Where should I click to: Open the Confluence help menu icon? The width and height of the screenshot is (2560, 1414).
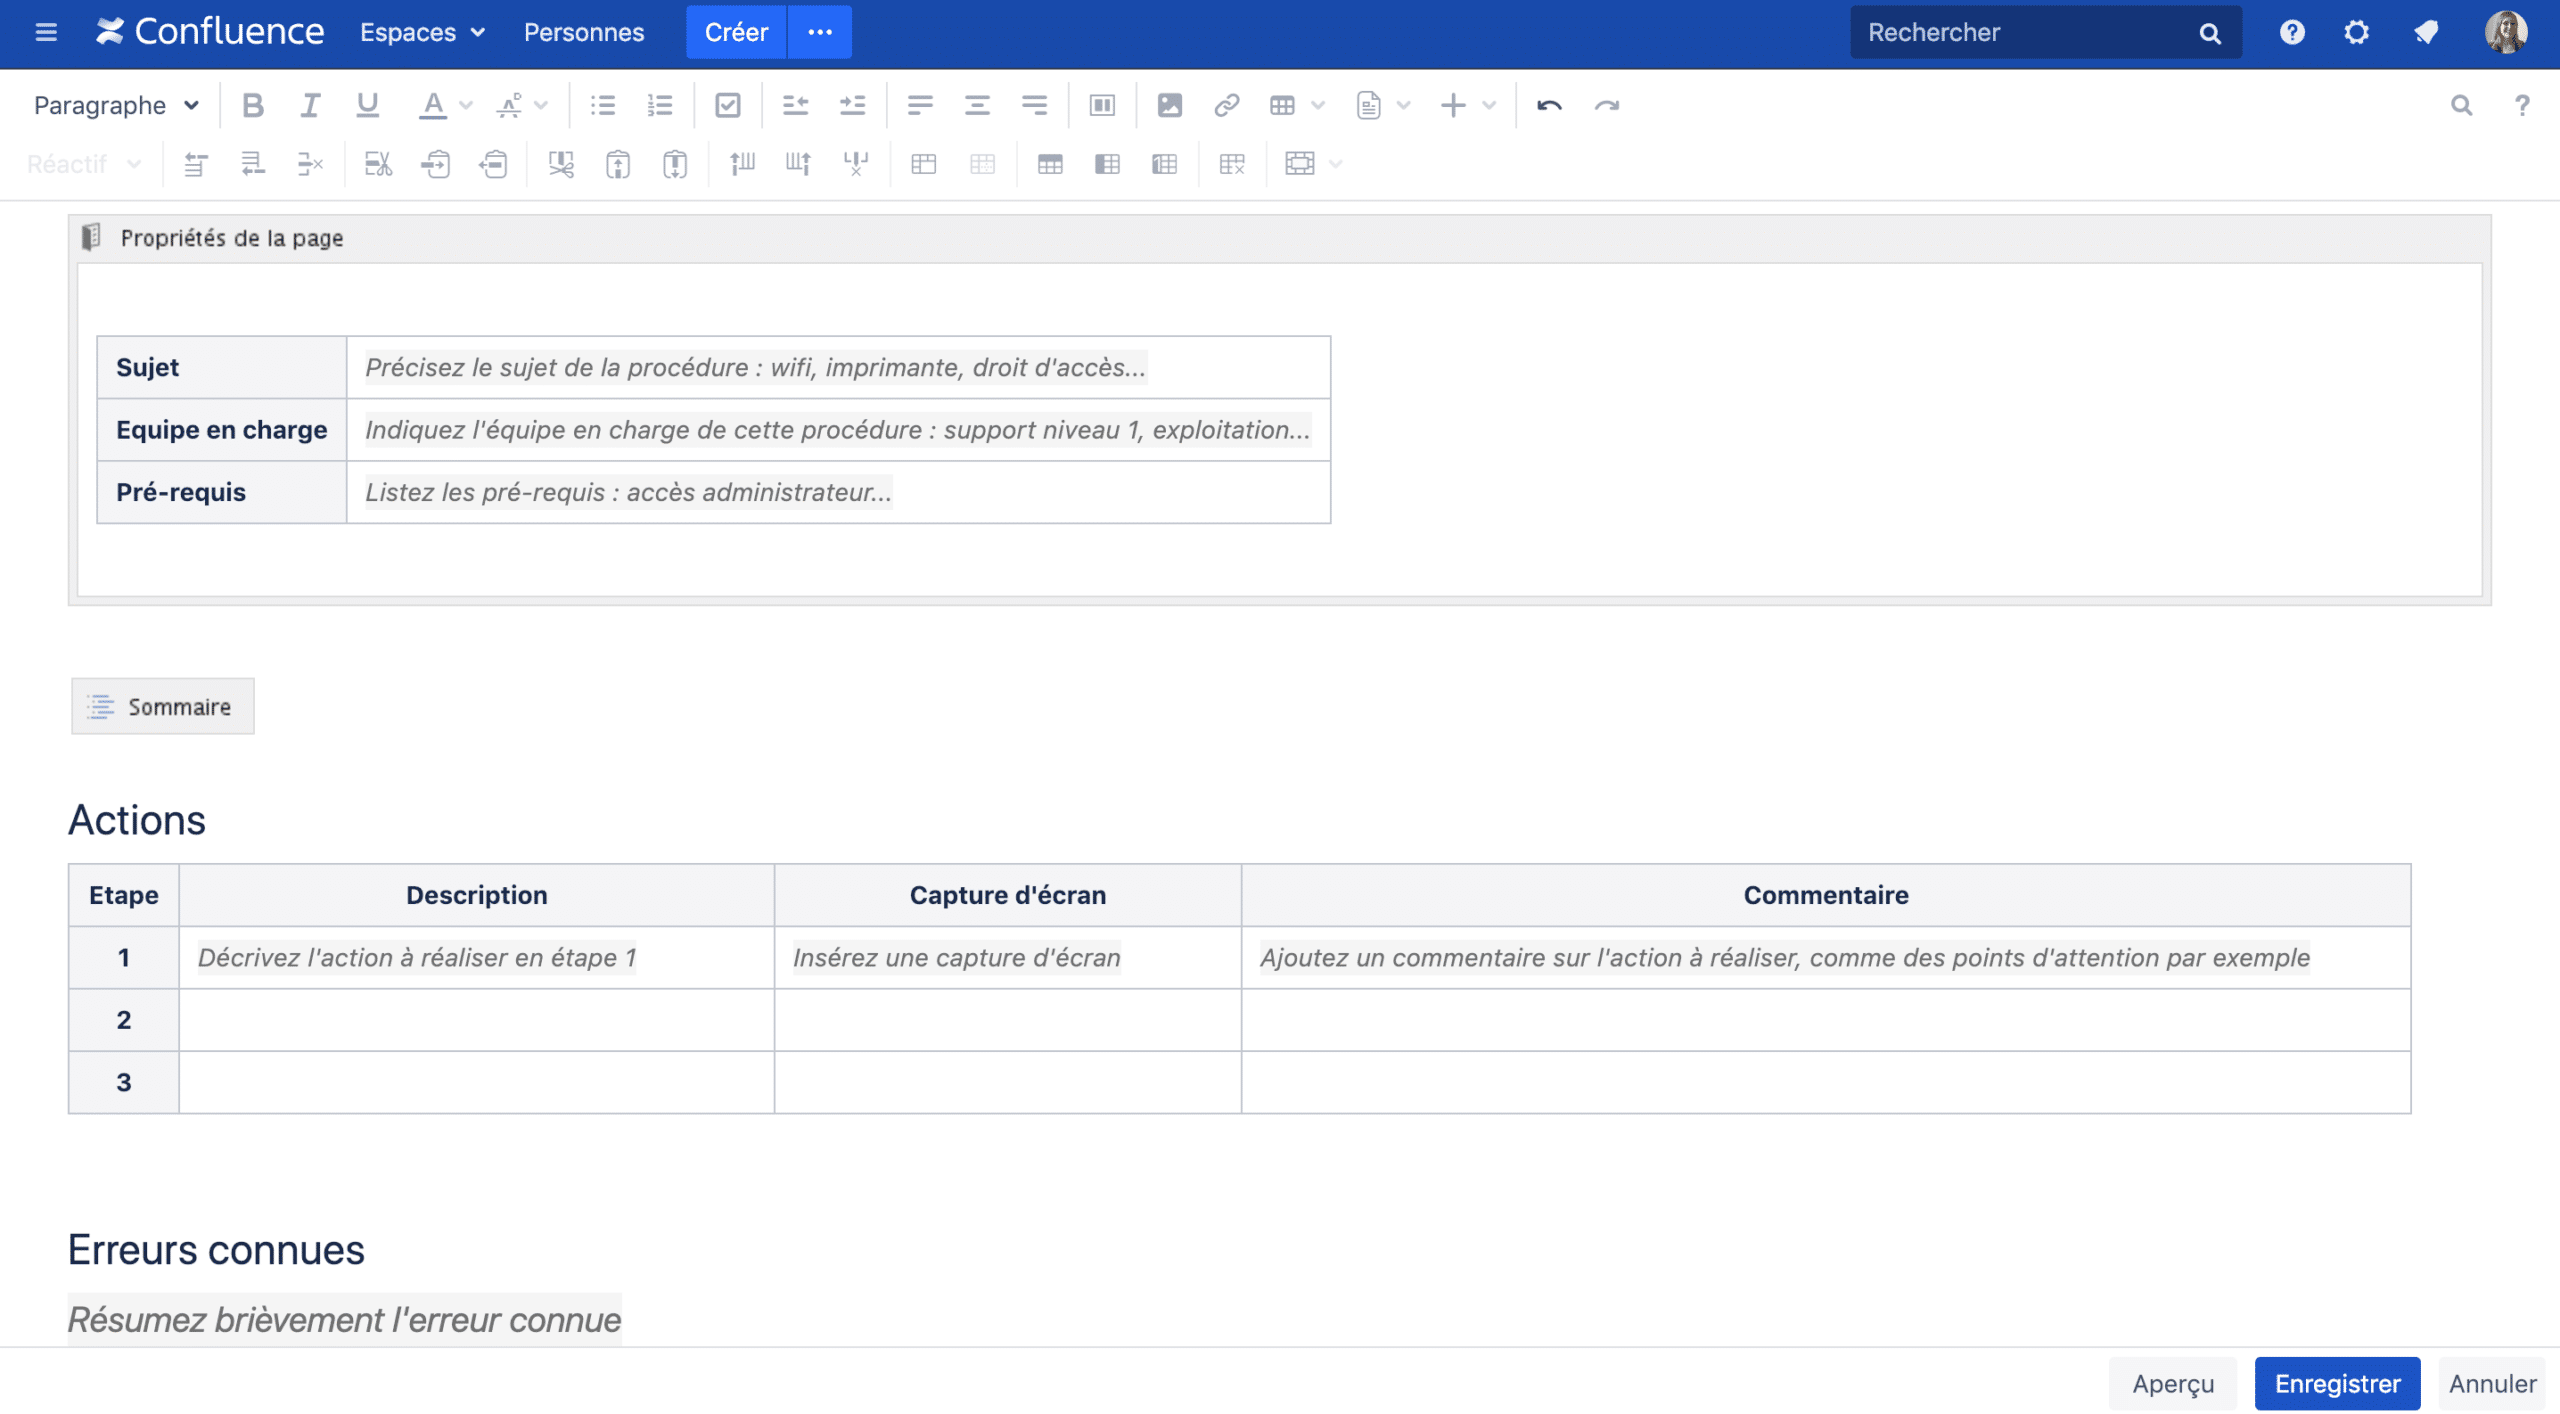[x=2292, y=32]
